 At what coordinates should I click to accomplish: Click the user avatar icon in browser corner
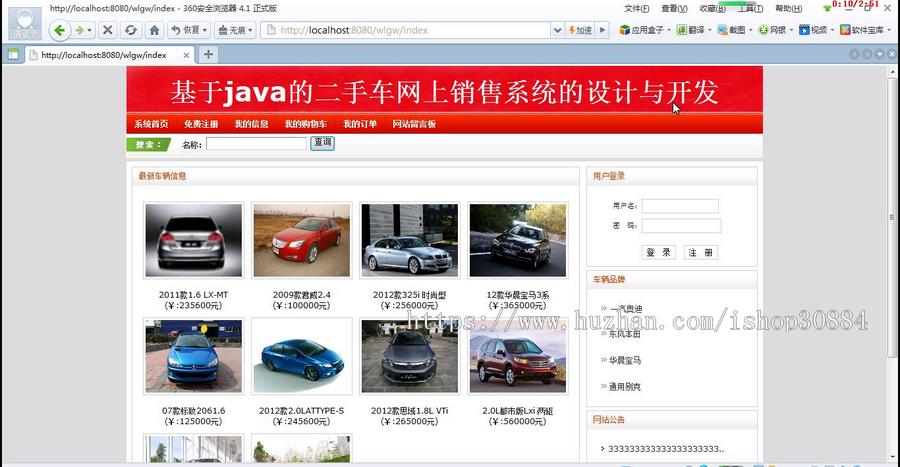click(x=25, y=23)
